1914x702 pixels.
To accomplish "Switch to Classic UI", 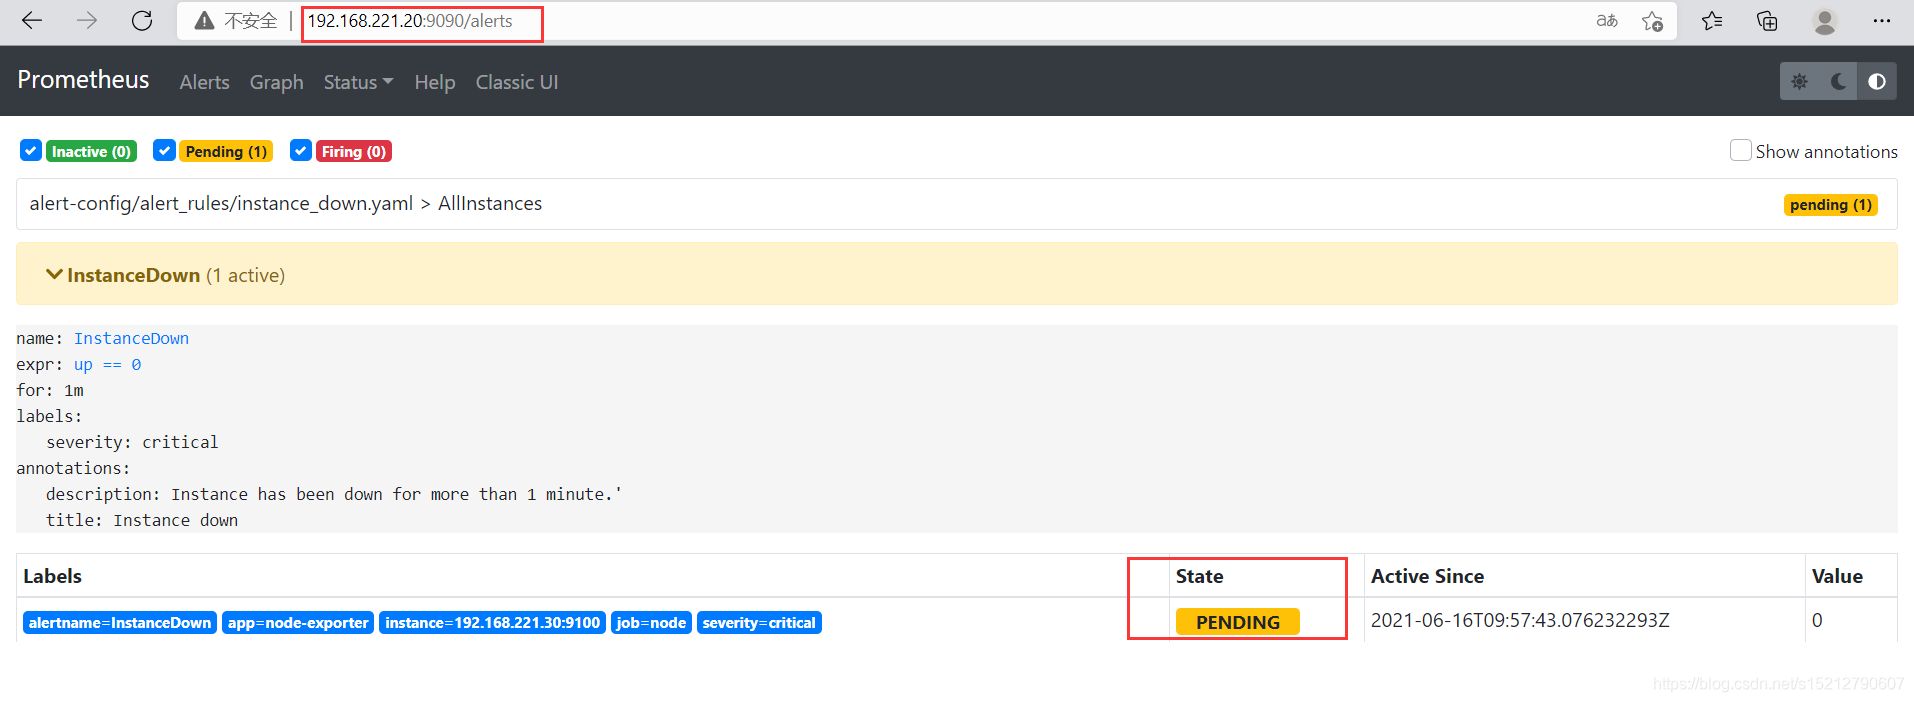I will pos(517,82).
